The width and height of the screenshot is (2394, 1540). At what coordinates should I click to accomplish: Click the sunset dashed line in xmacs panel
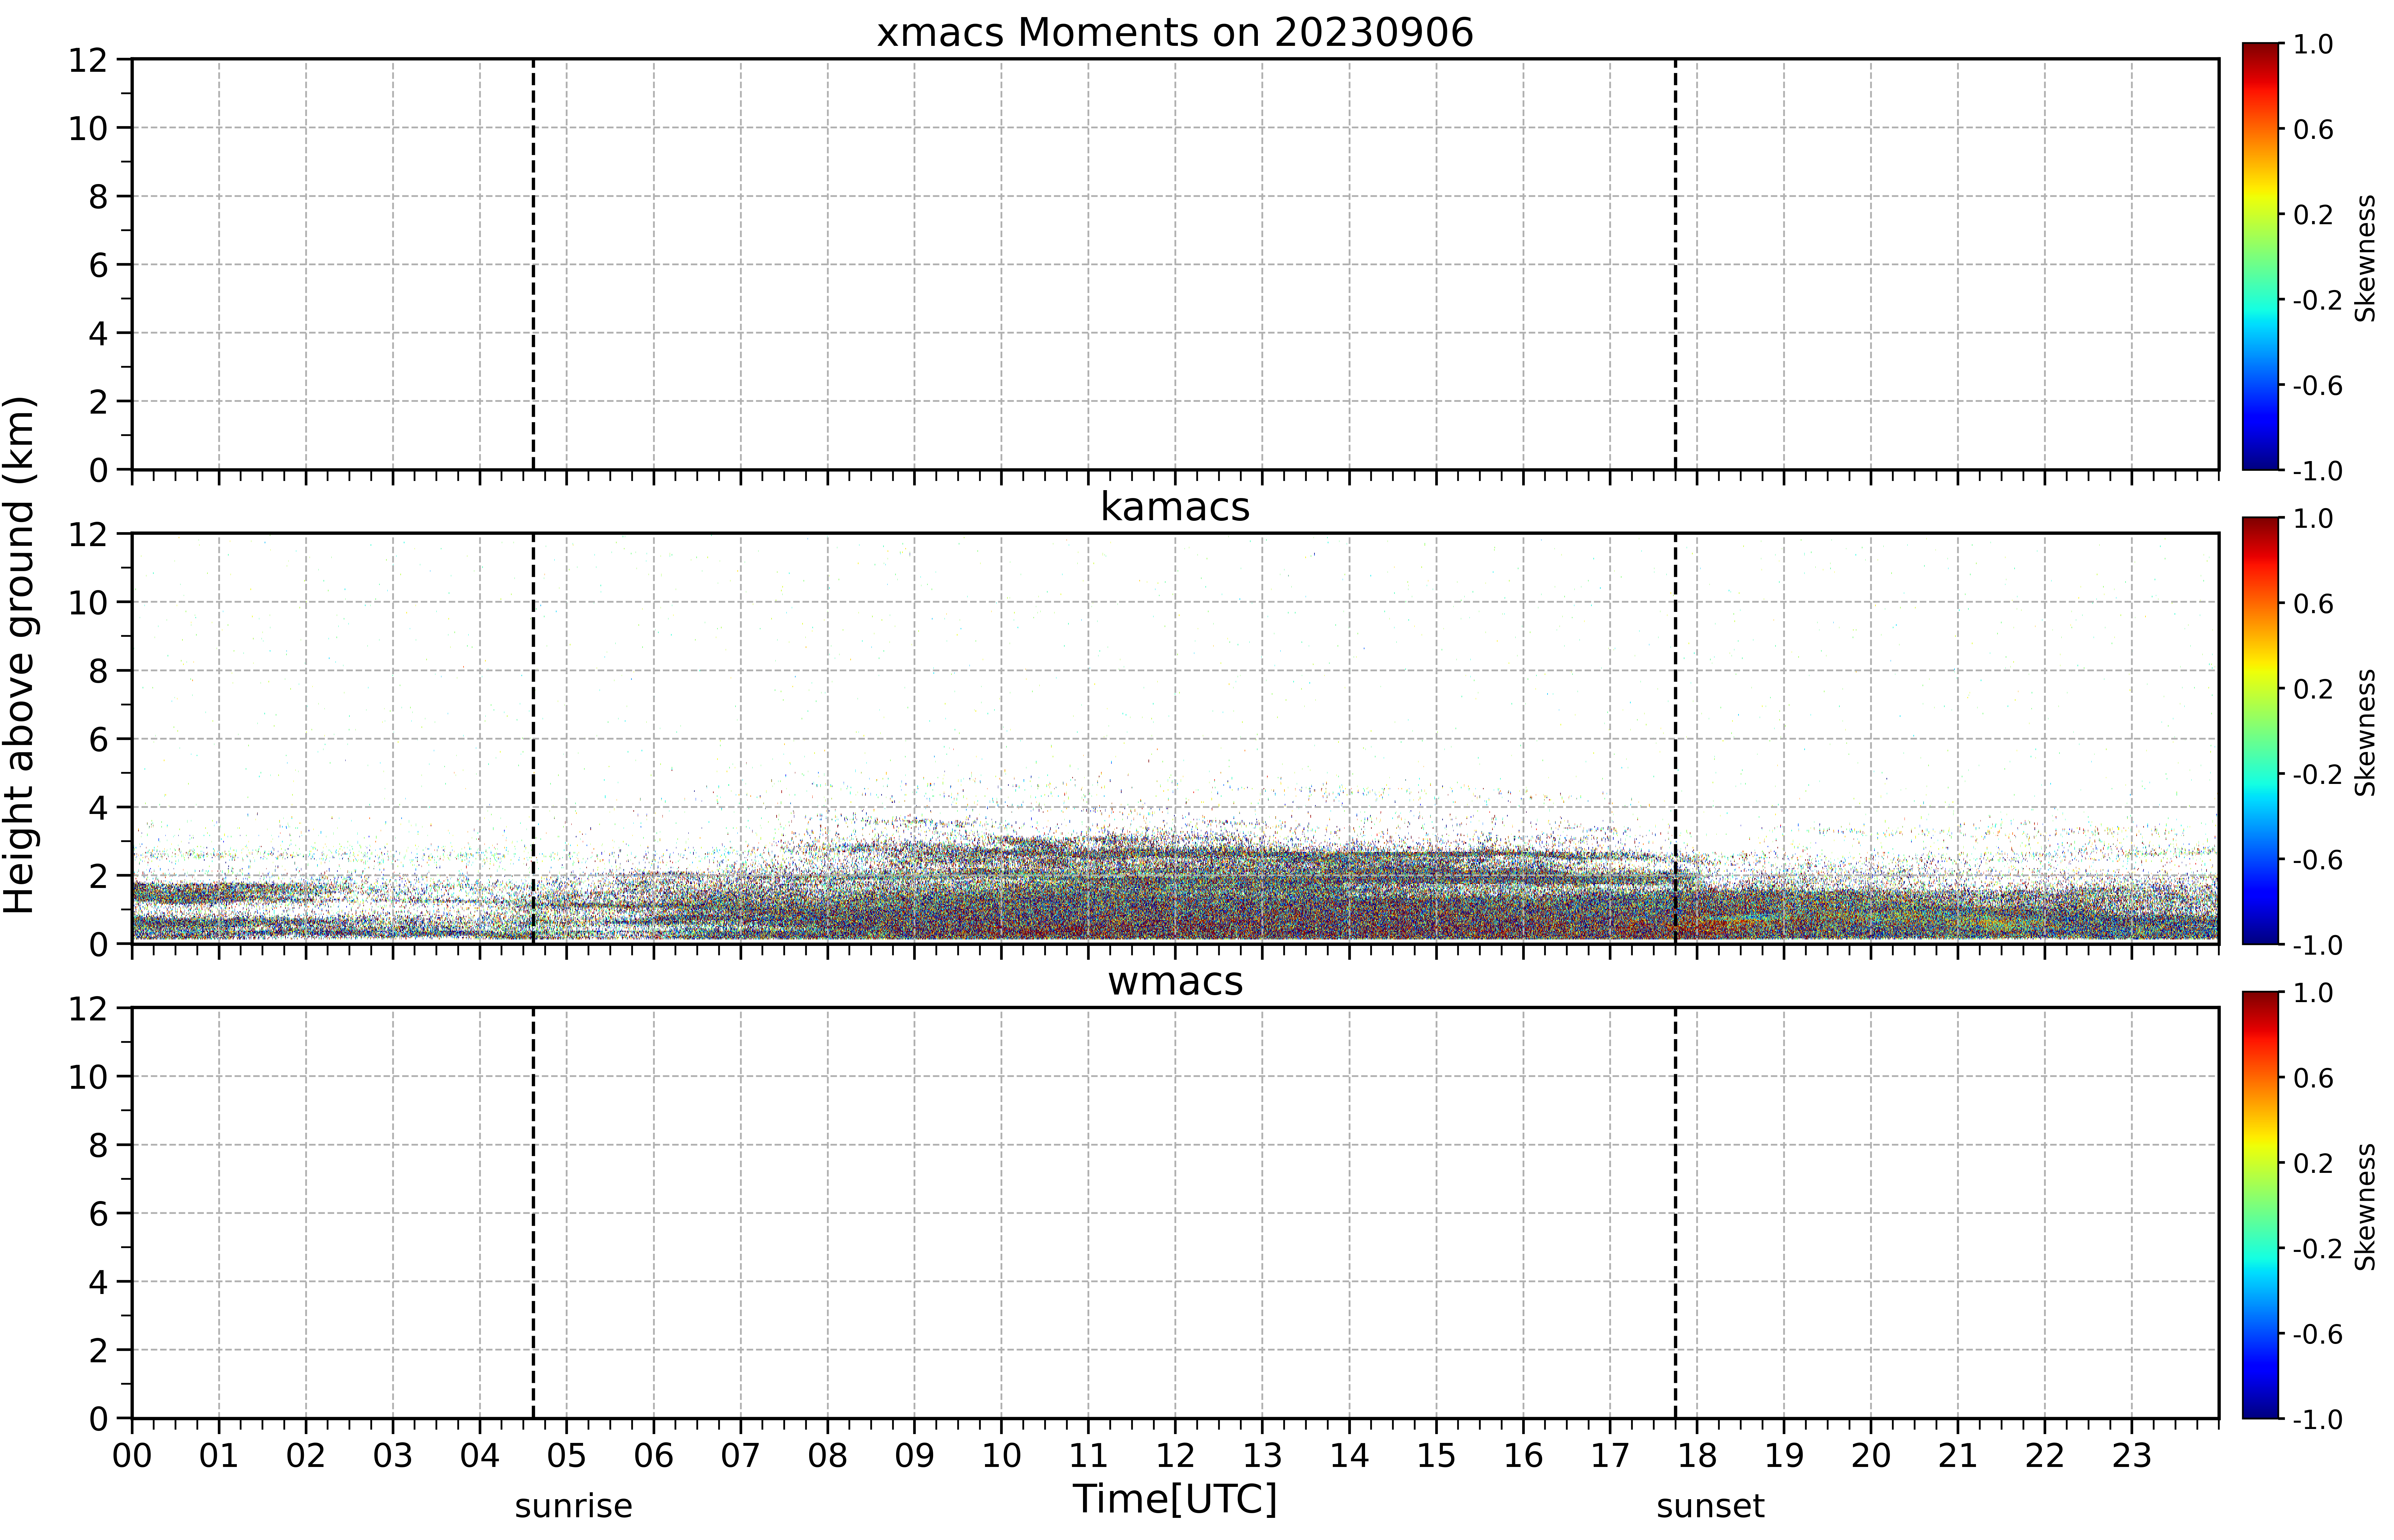tap(1675, 264)
